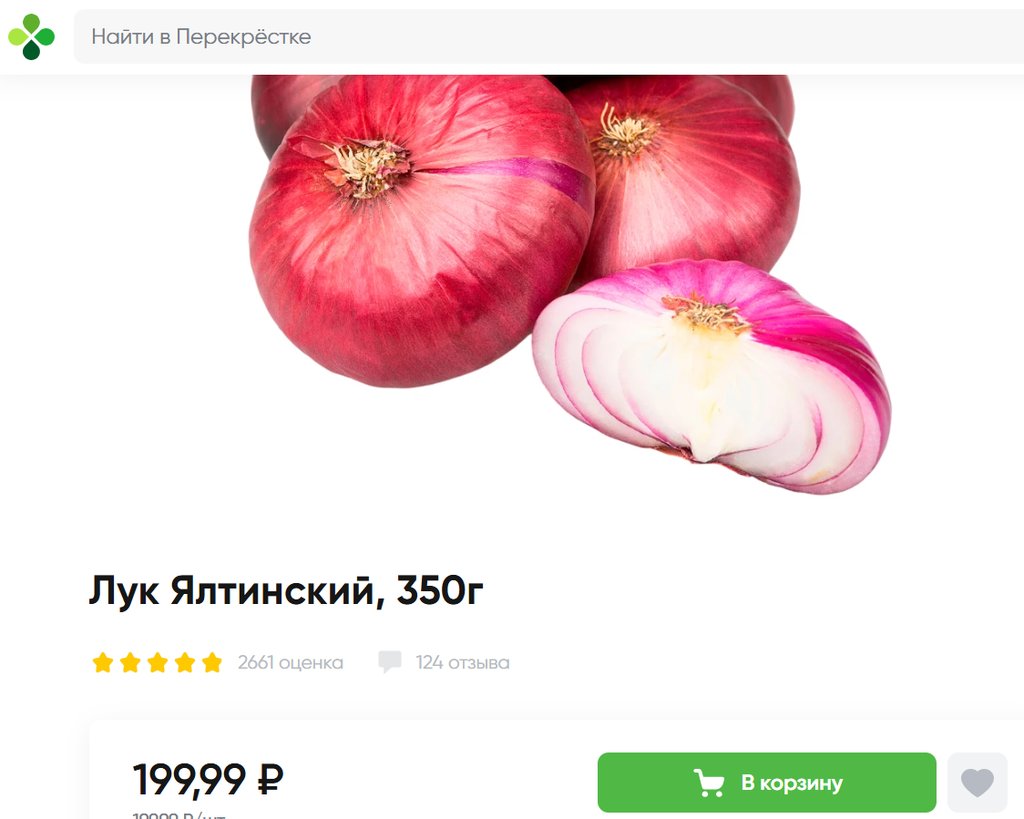Select the third rating star
Image resolution: width=1024 pixels, height=819 pixels.
click(157, 662)
